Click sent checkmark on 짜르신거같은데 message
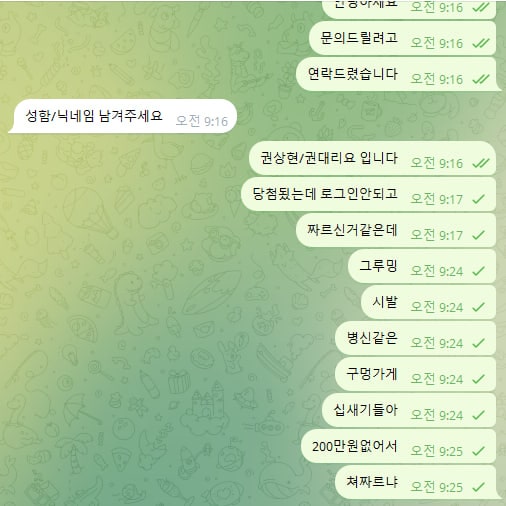This screenshot has height=506, width=506. click(x=479, y=235)
